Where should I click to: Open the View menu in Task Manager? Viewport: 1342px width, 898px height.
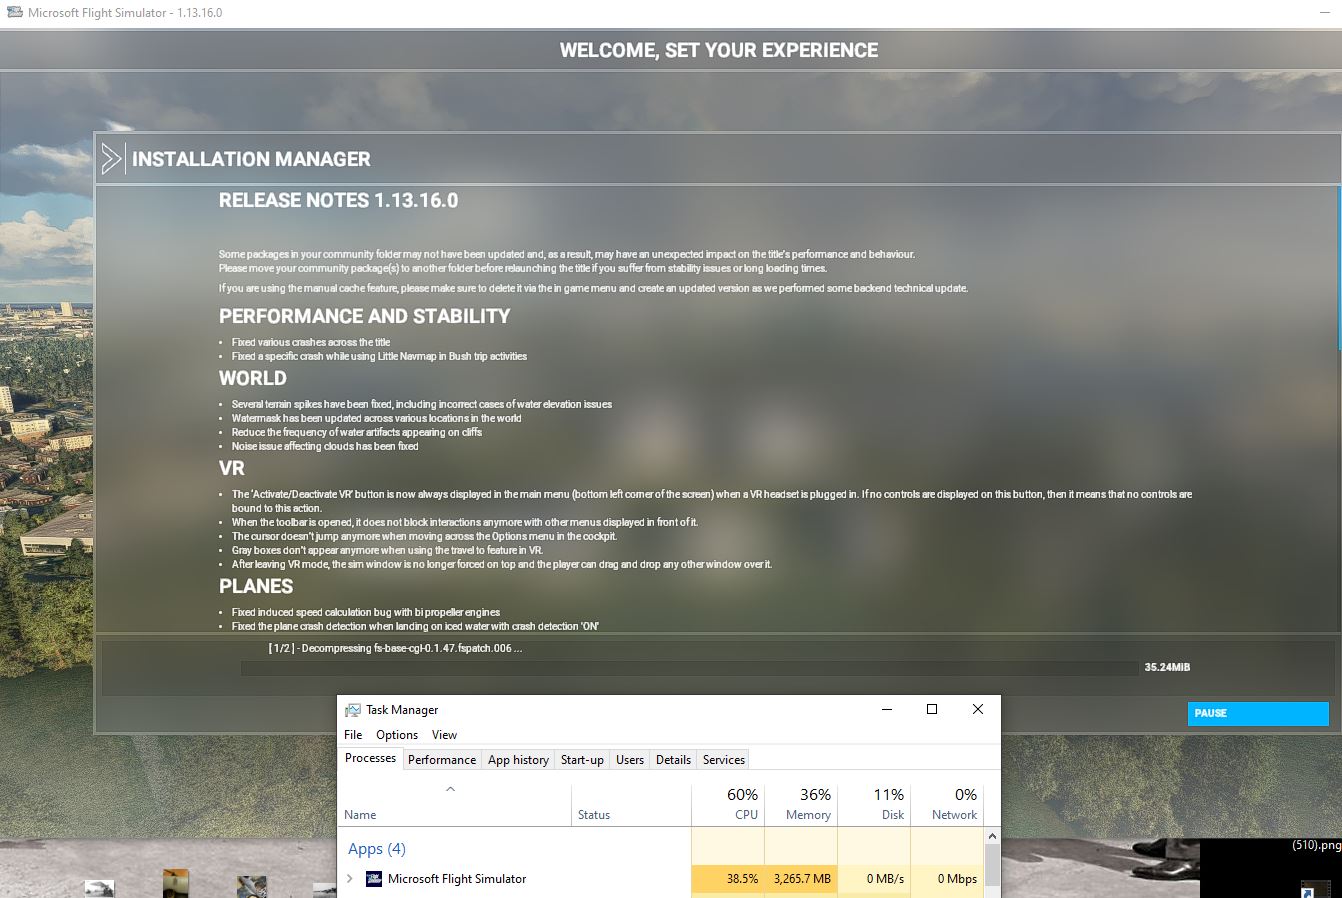pyautogui.click(x=444, y=734)
